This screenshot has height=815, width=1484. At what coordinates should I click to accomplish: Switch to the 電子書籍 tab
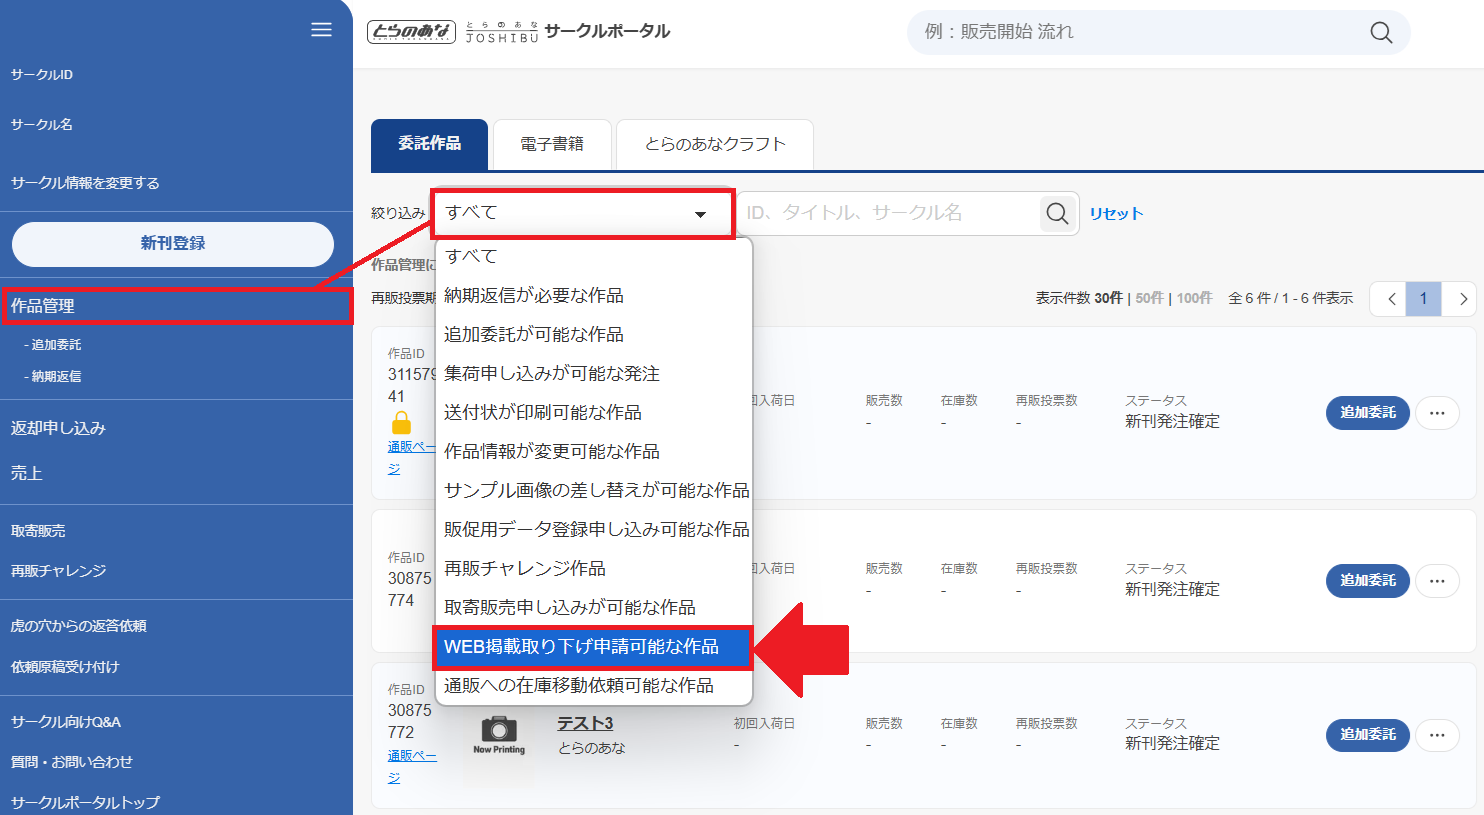(552, 144)
